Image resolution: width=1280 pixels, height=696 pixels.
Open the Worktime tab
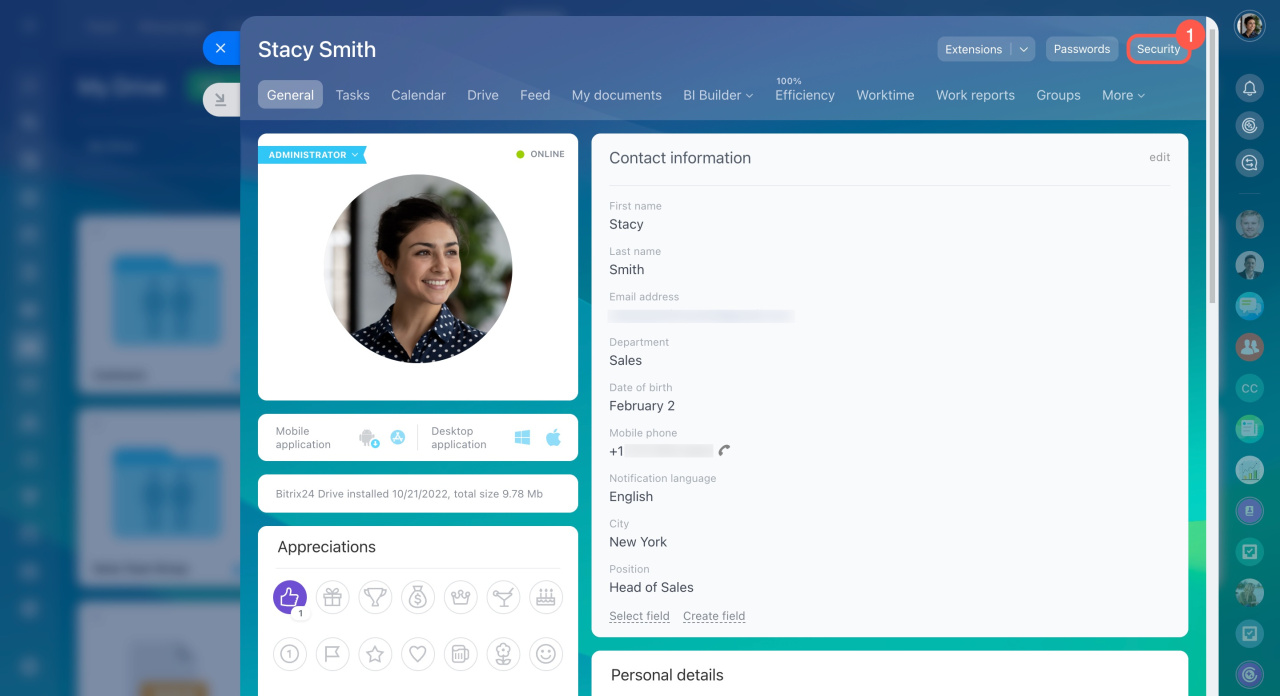[885, 95]
